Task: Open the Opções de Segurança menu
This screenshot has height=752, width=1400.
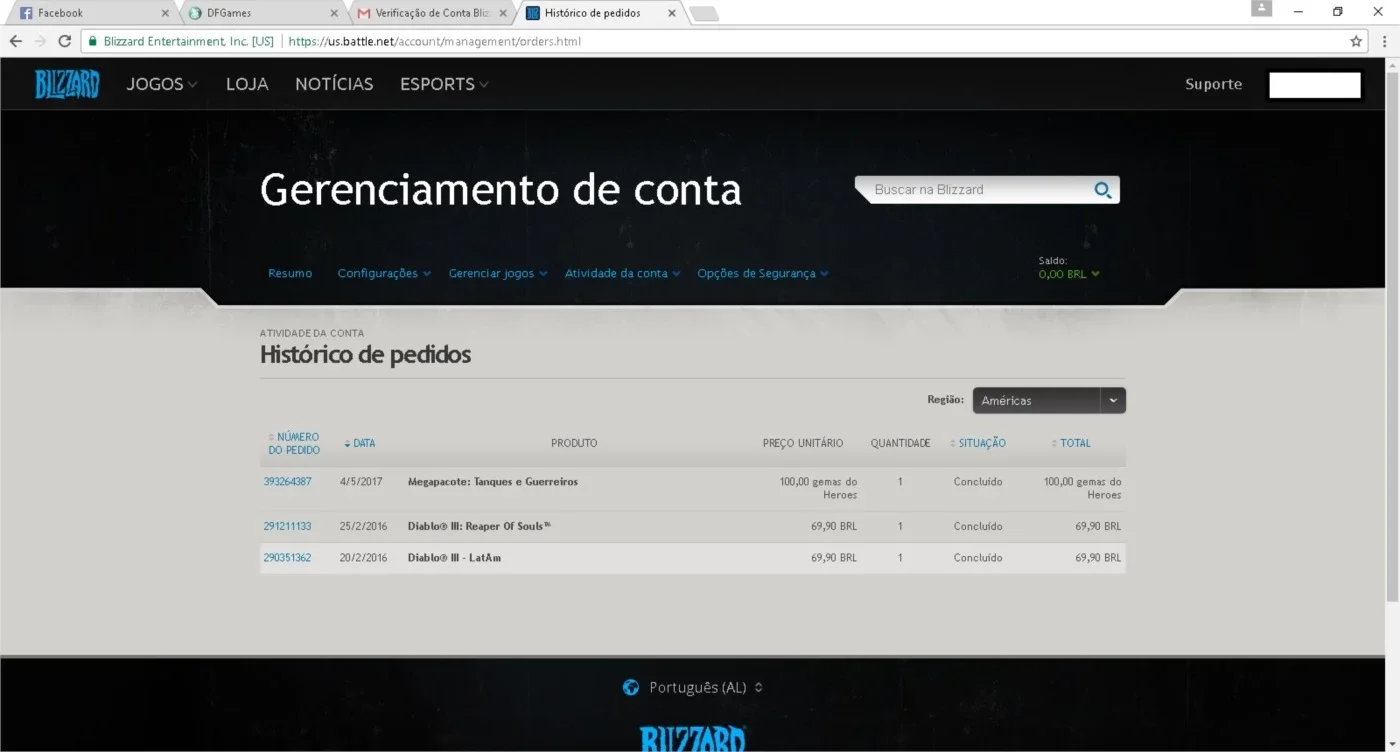Action: 763,273
